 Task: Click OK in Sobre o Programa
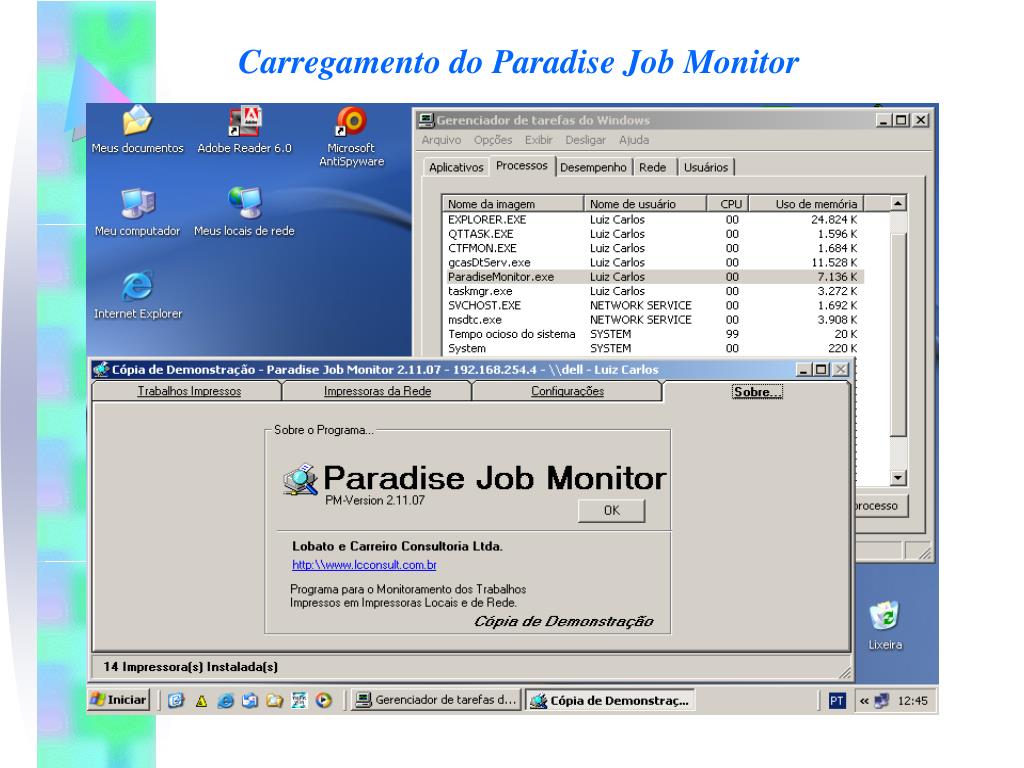pos(611,511)
